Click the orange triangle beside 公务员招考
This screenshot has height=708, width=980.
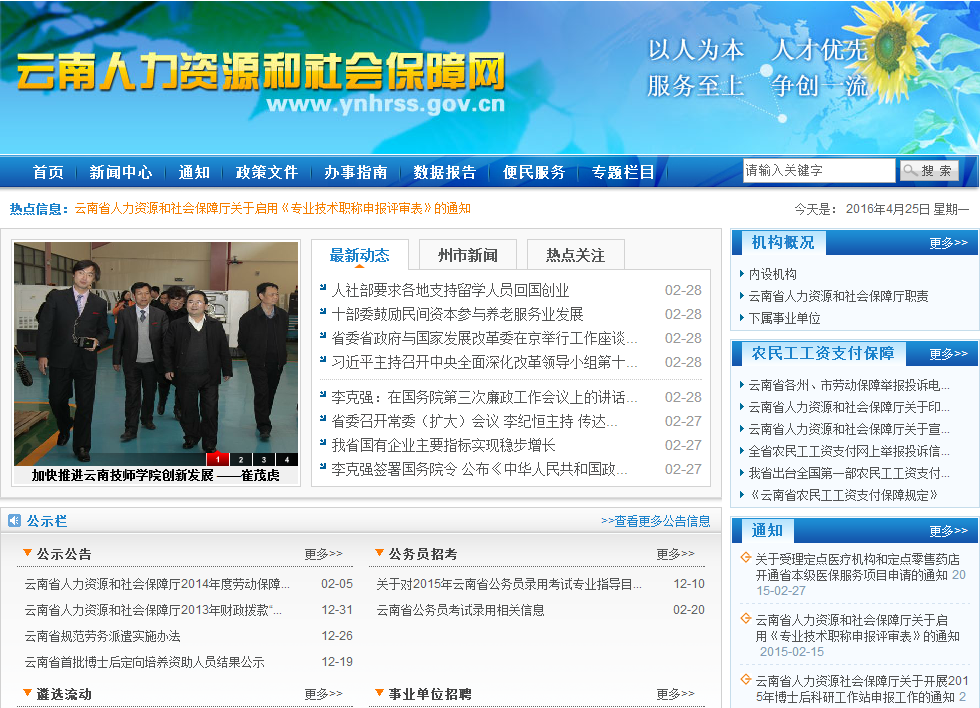point(379,552)
